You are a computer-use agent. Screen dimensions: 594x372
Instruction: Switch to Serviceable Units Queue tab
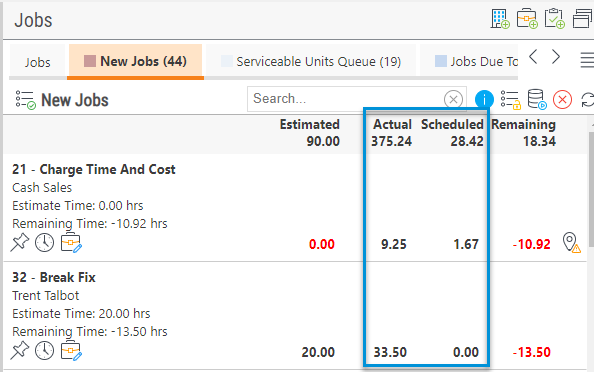(311, 61)
